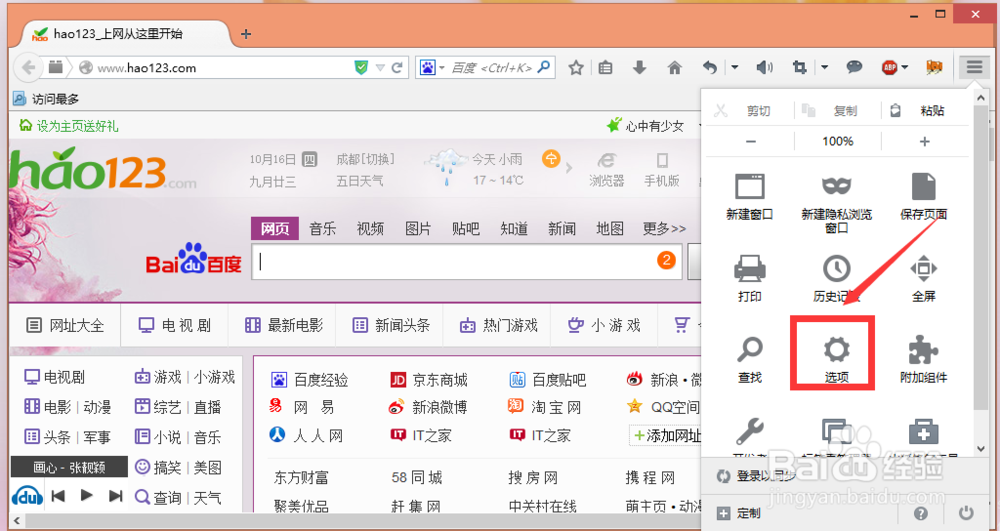Open 新建窗口 in the menu panel

coord(749,197)
